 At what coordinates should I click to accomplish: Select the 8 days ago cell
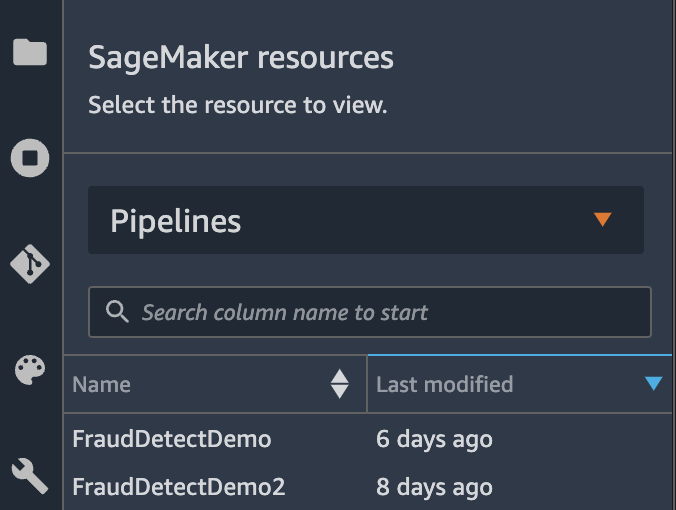pos(434,487)
